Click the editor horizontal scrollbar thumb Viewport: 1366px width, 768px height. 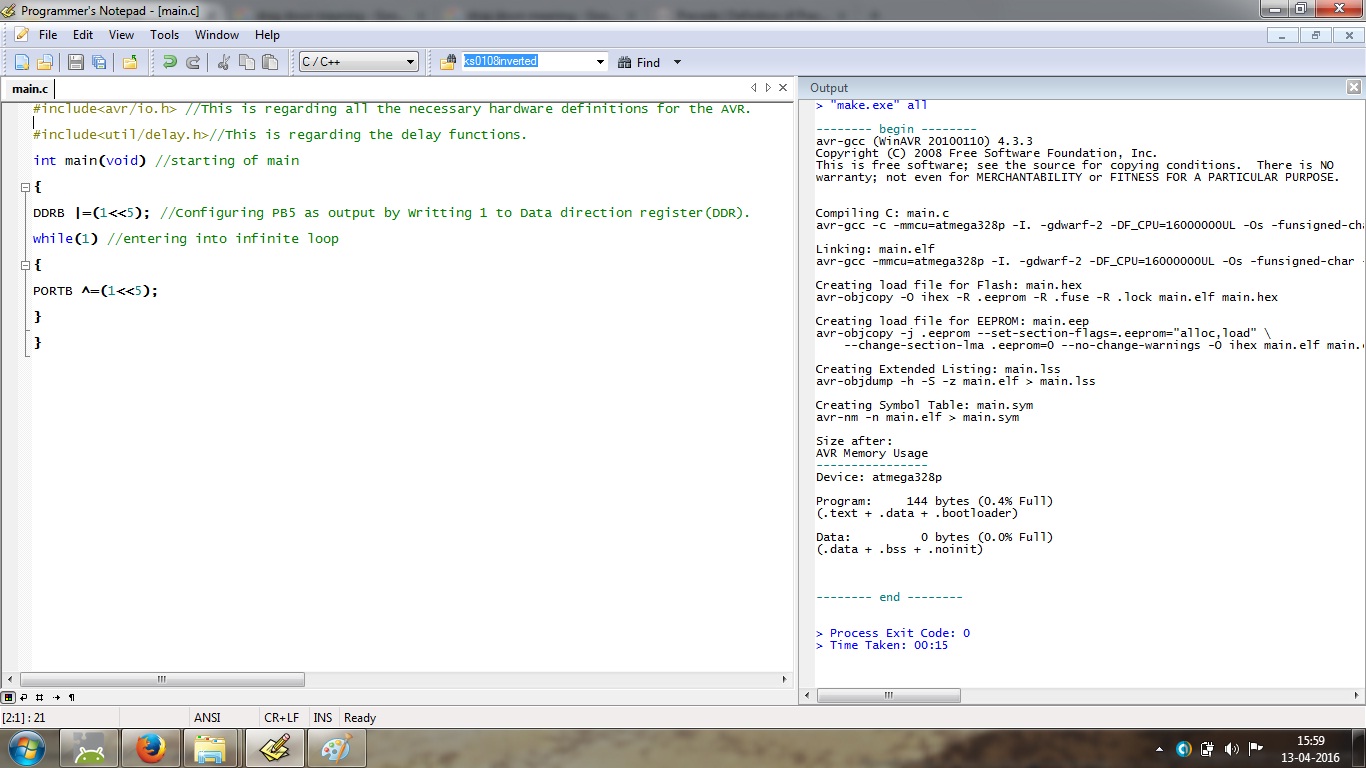pos(161,679)
